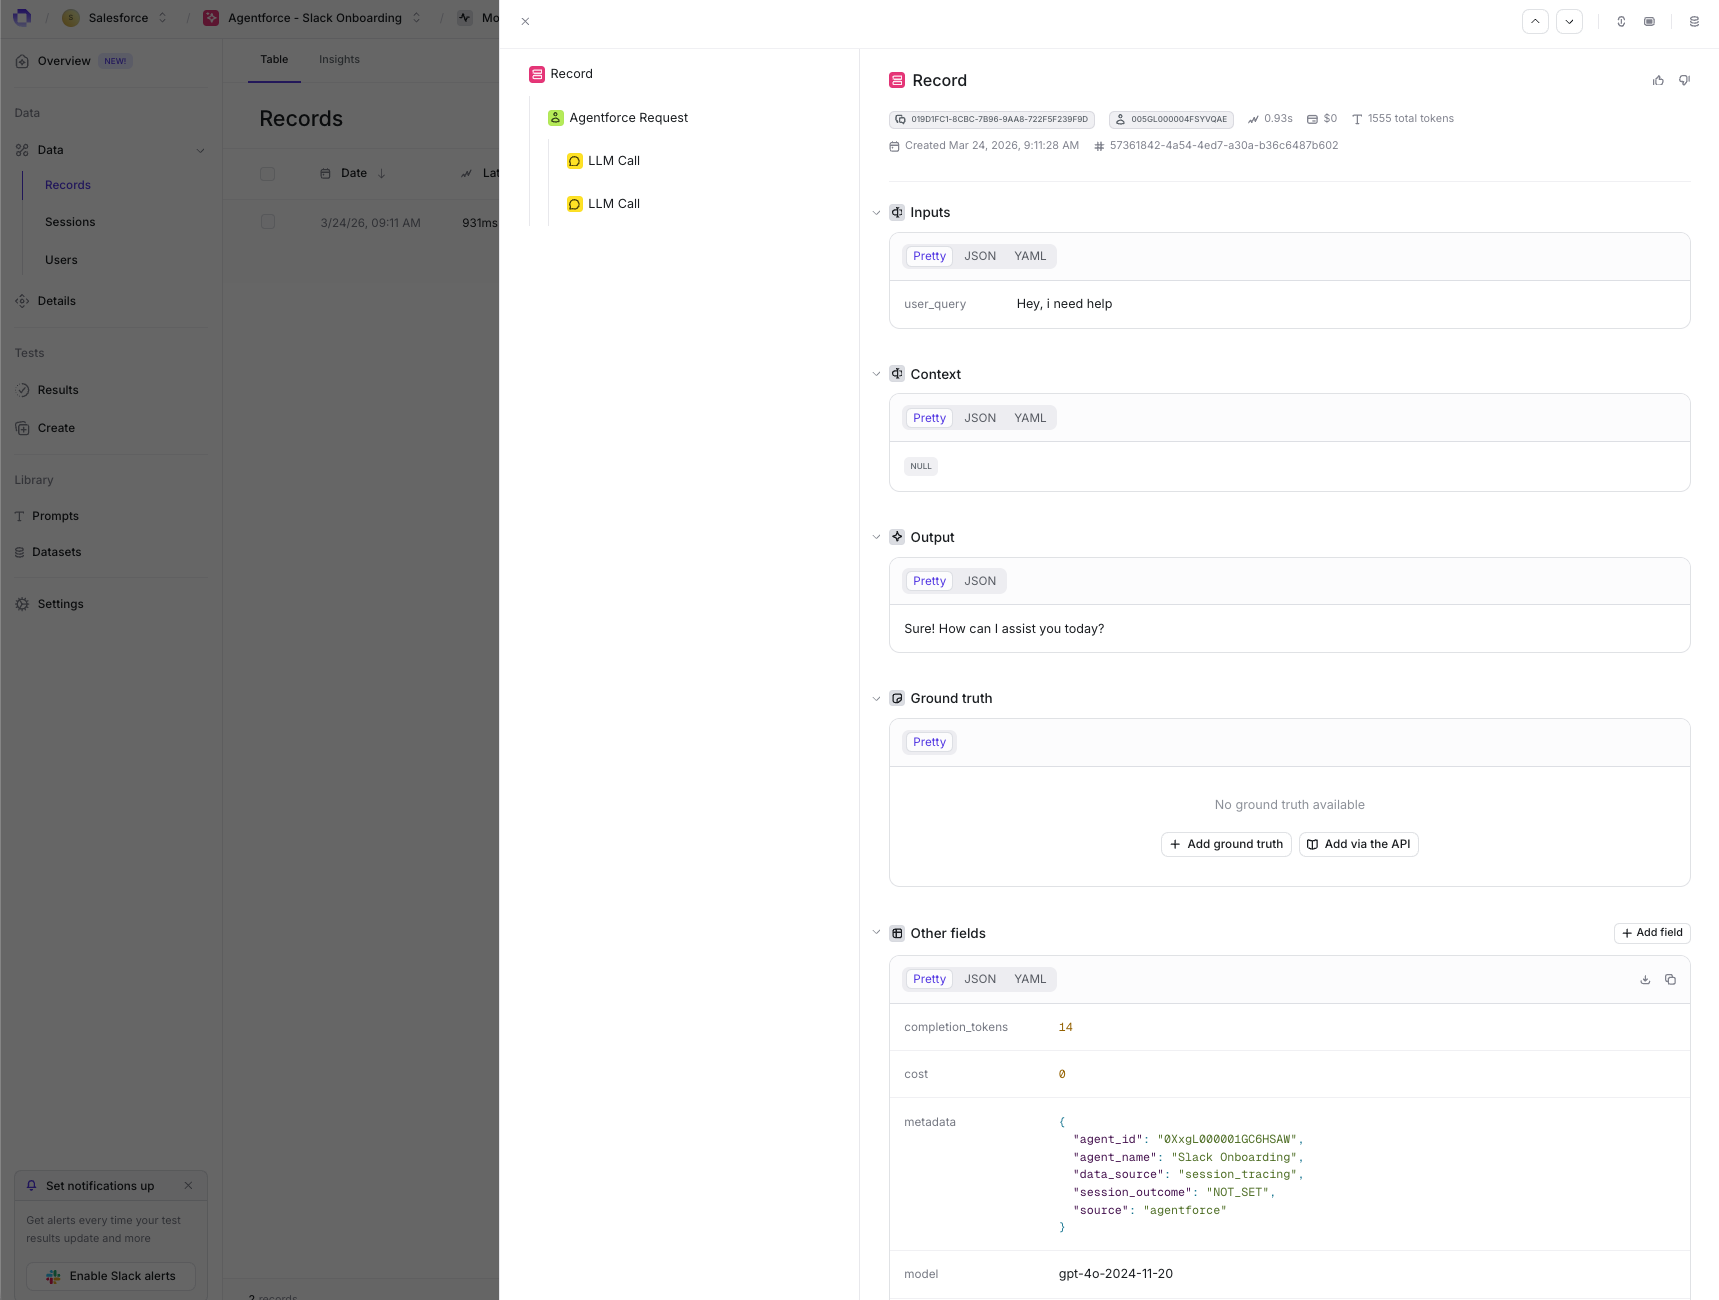
Task: Collapse the Ground truth section
Action: 876,698
